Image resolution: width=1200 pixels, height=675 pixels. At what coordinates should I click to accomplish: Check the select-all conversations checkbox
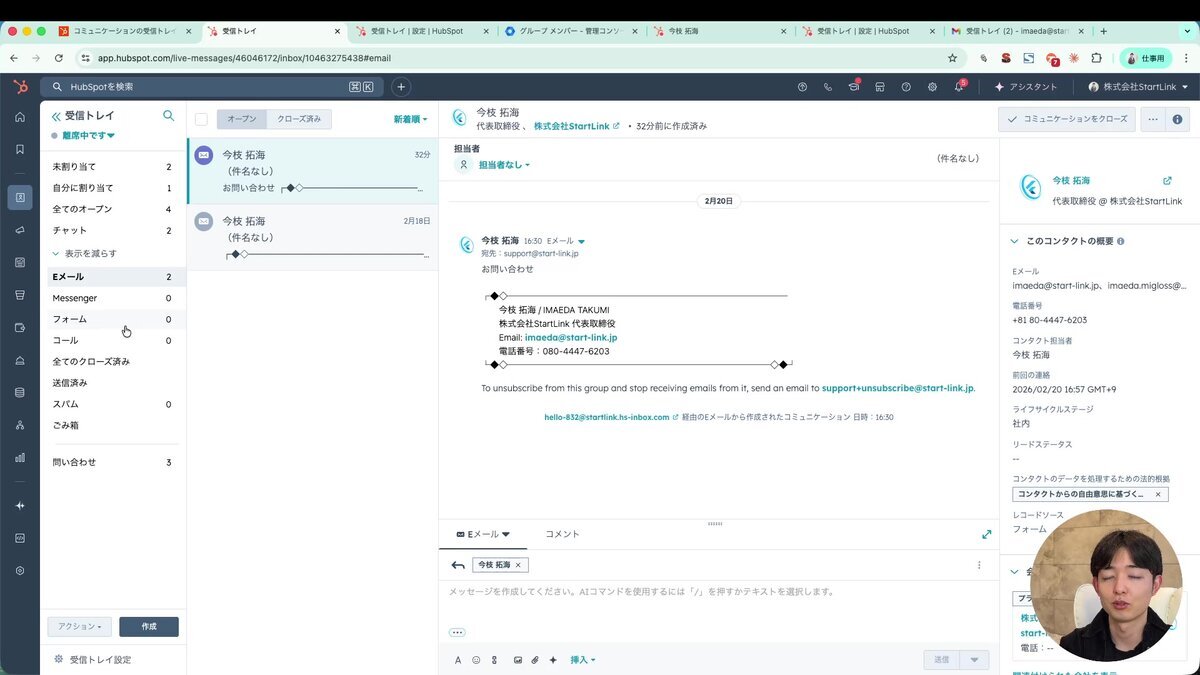(201, 118)
